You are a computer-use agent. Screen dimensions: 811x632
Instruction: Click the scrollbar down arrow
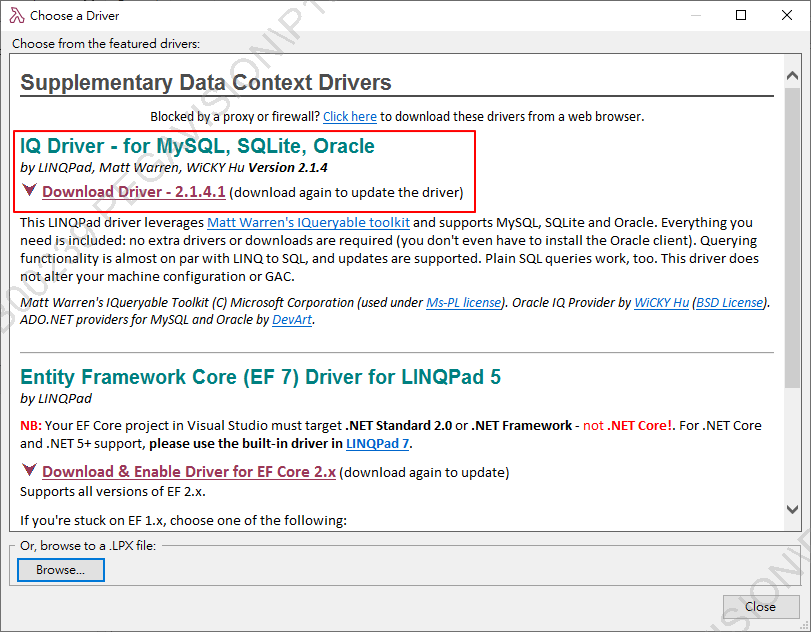[x=792, y=509]
